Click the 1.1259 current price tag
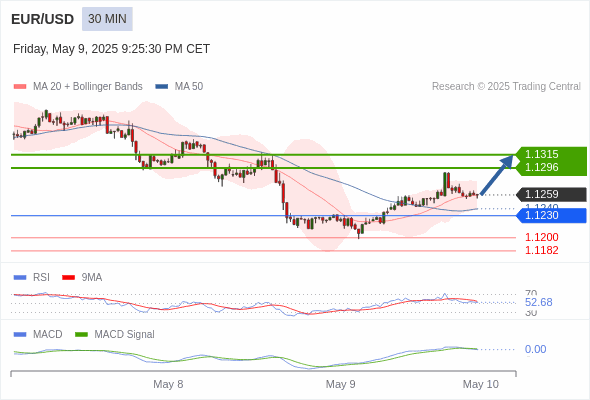The image size is (590, 400). (552, 195)
